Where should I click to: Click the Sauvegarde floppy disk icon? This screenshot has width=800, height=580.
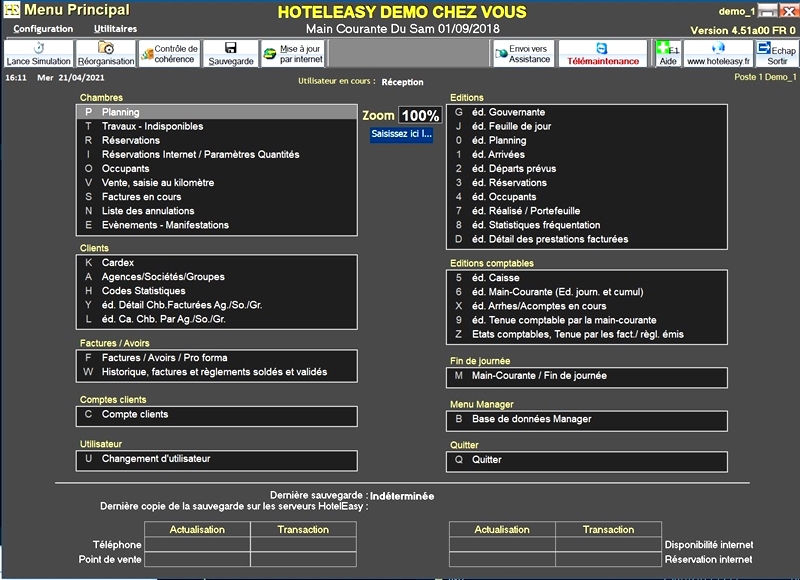click(230, 54)
